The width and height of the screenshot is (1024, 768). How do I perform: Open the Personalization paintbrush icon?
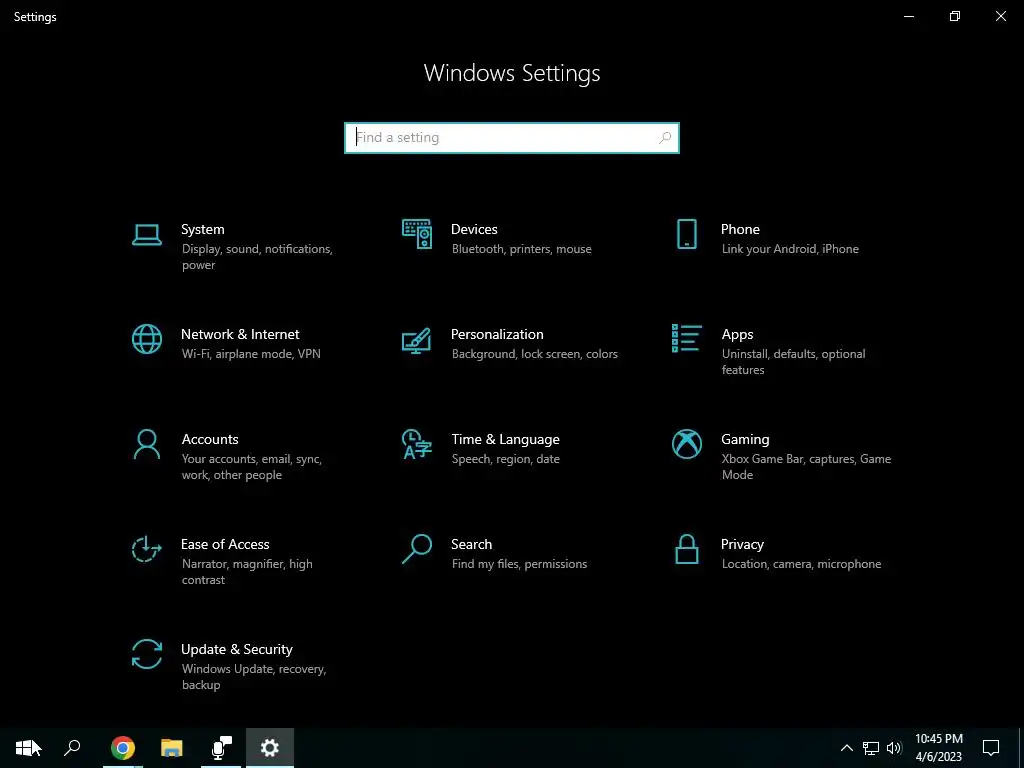(417, 340)
